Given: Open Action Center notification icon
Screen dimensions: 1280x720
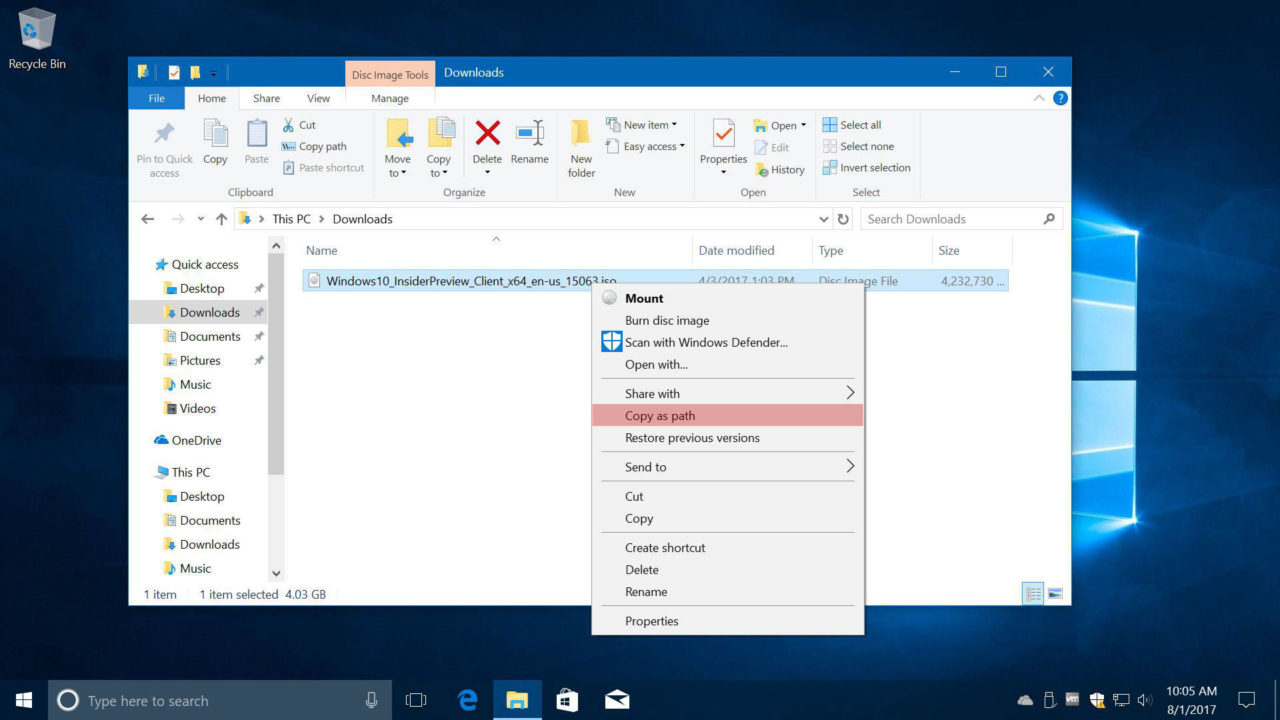Looking at the screenshot, I should [x=1246, y=700].
